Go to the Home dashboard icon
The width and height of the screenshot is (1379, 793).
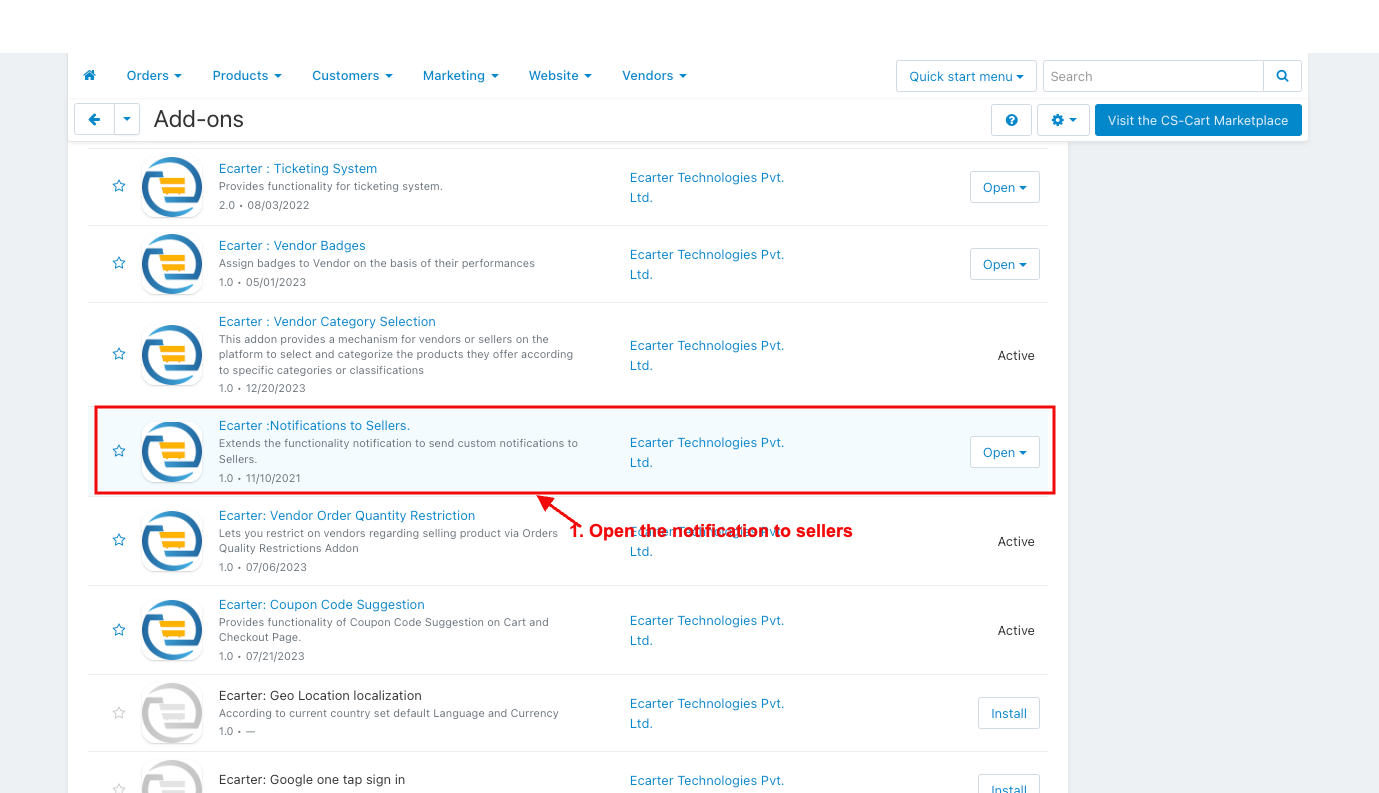coord(89,75)
